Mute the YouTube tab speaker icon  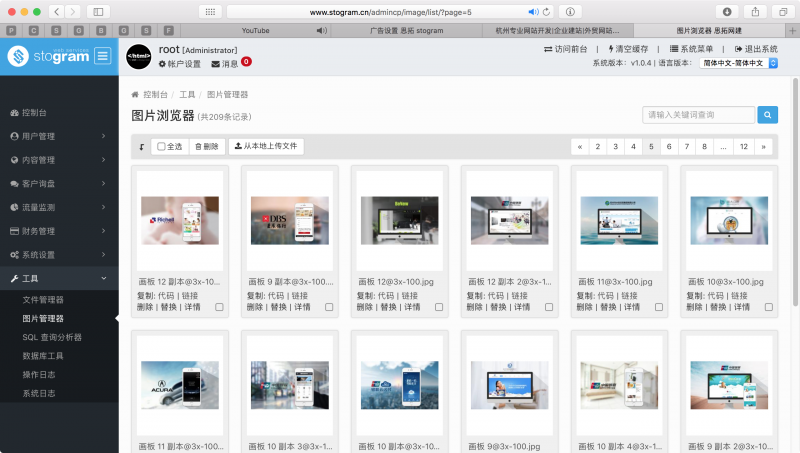coord(321,31)
